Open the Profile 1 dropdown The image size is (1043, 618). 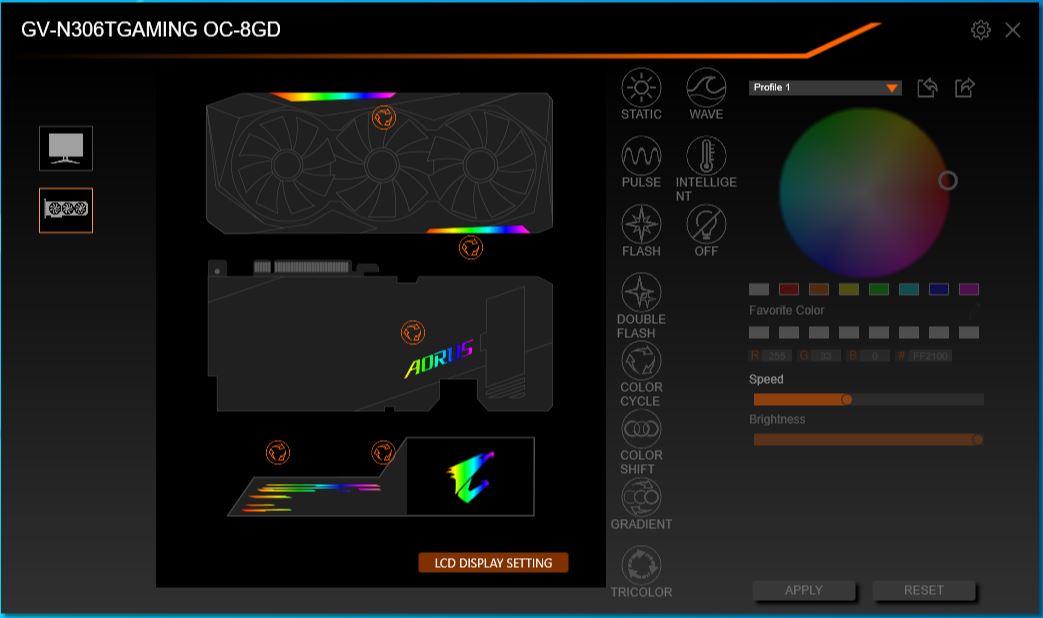pos(825,87)
